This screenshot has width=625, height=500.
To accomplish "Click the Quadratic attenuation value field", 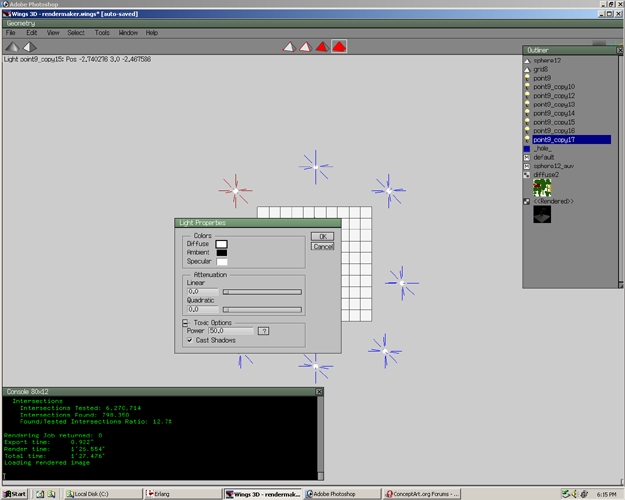I will pos(202,309).
